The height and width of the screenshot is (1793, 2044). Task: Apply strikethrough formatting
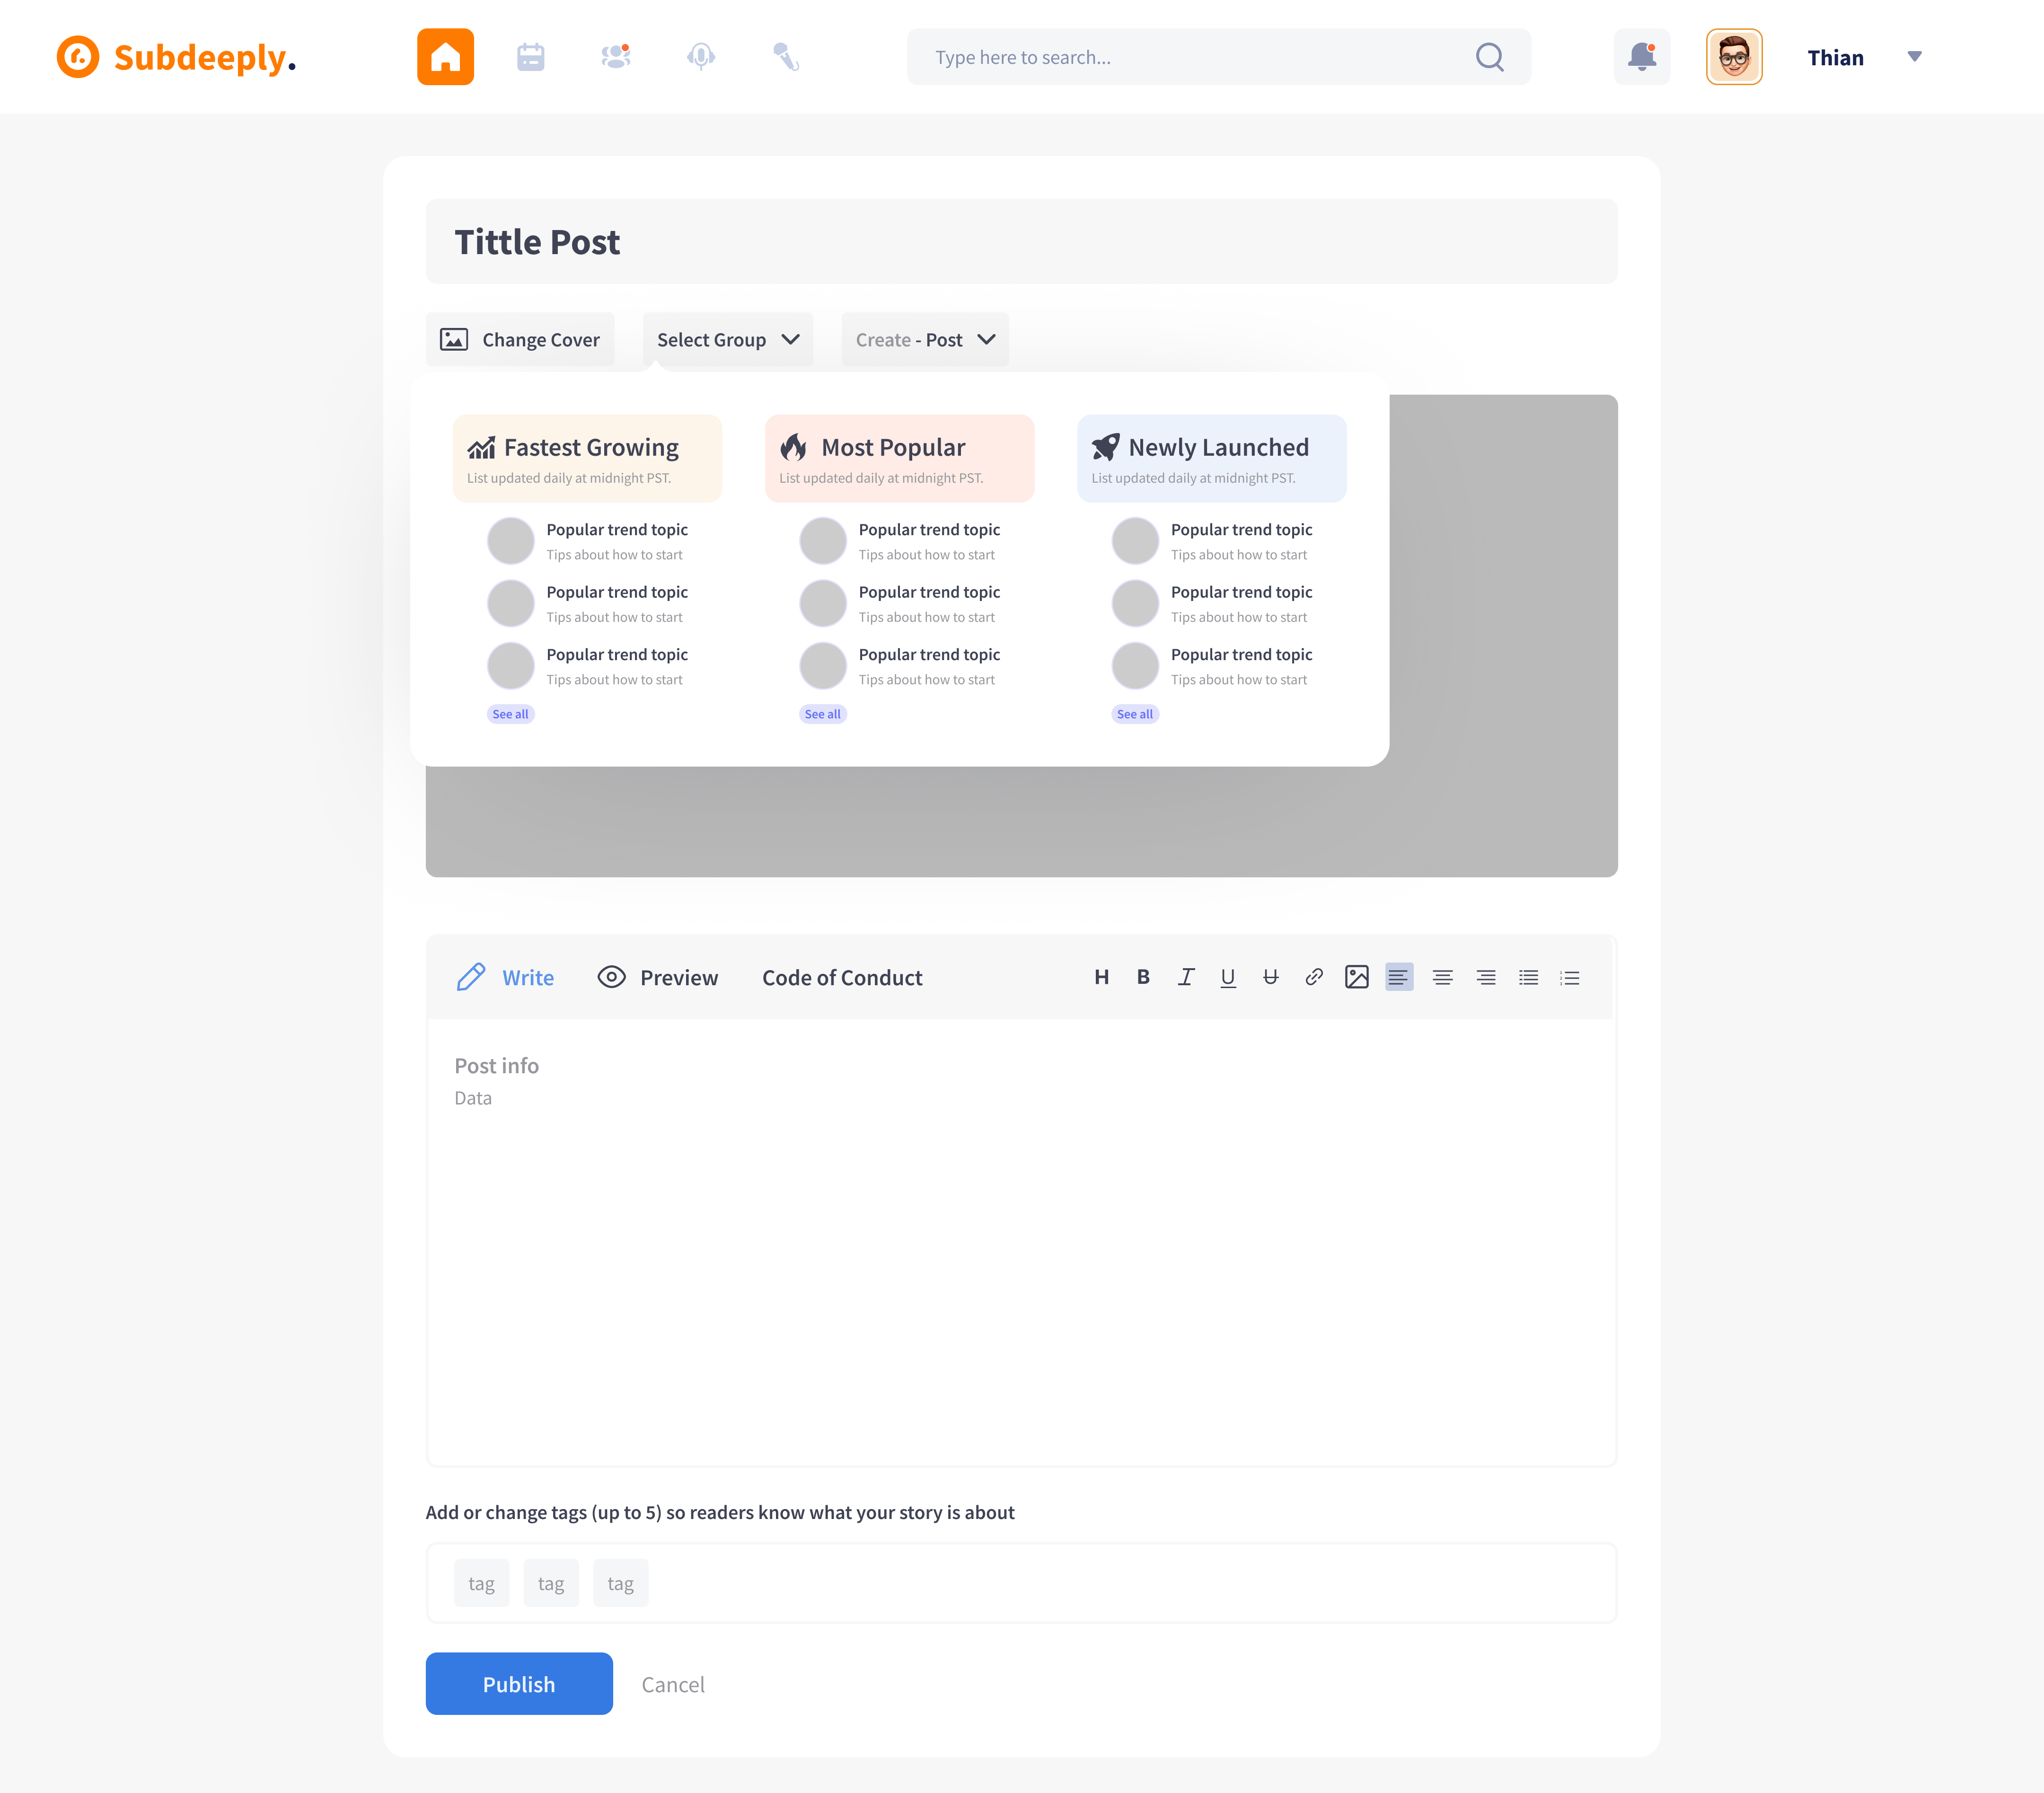[x=1270, y=977]
